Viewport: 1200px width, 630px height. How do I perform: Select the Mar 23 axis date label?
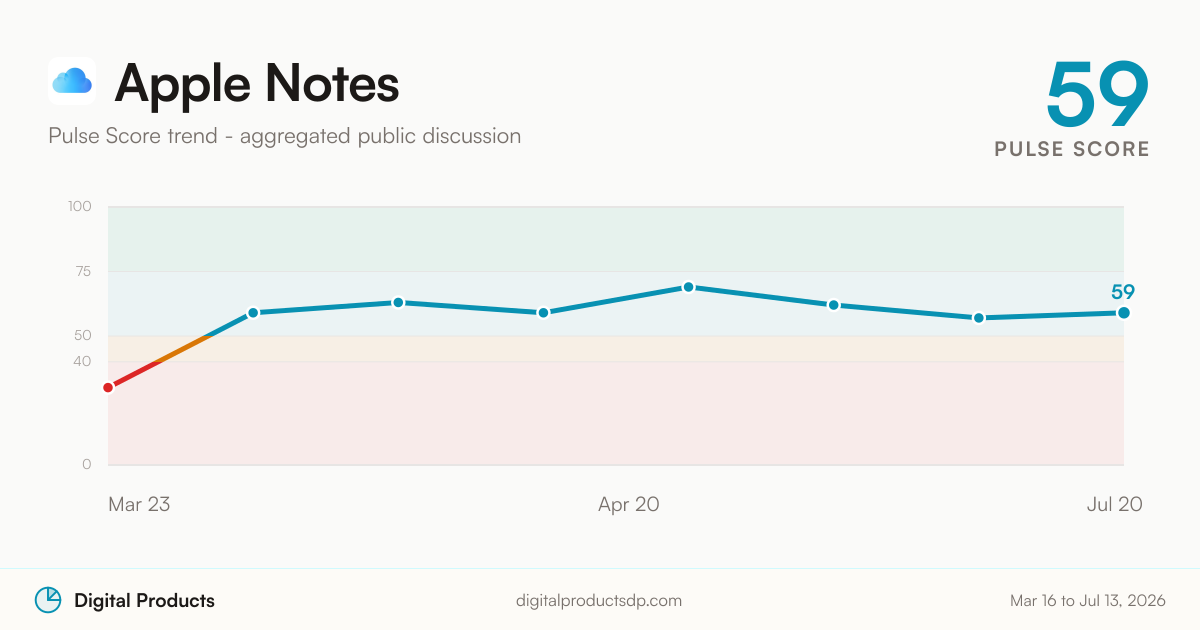tap(139, 504)
